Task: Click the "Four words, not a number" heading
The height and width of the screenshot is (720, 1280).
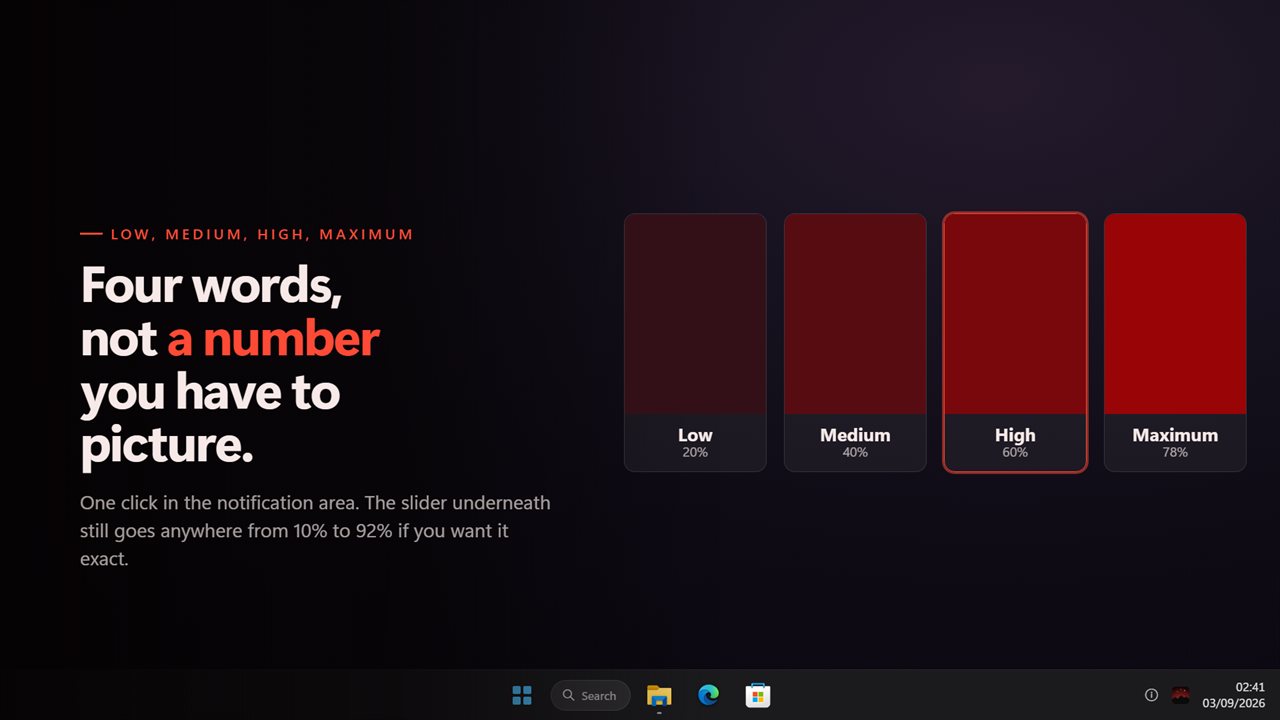Action: pos(230,365)
